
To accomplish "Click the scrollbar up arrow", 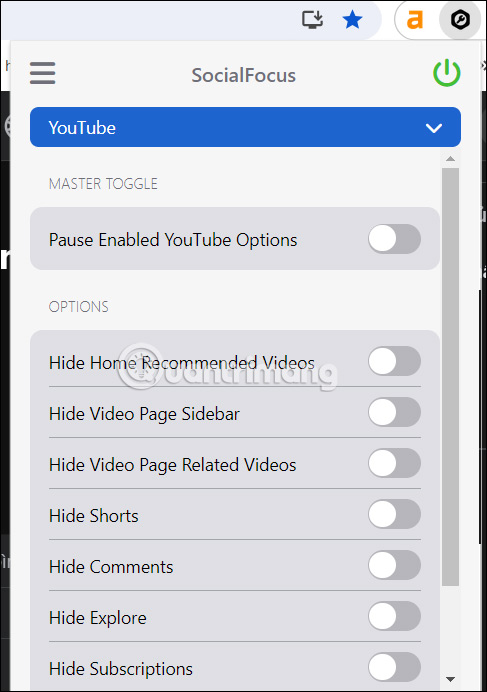I will coord(450,158).
